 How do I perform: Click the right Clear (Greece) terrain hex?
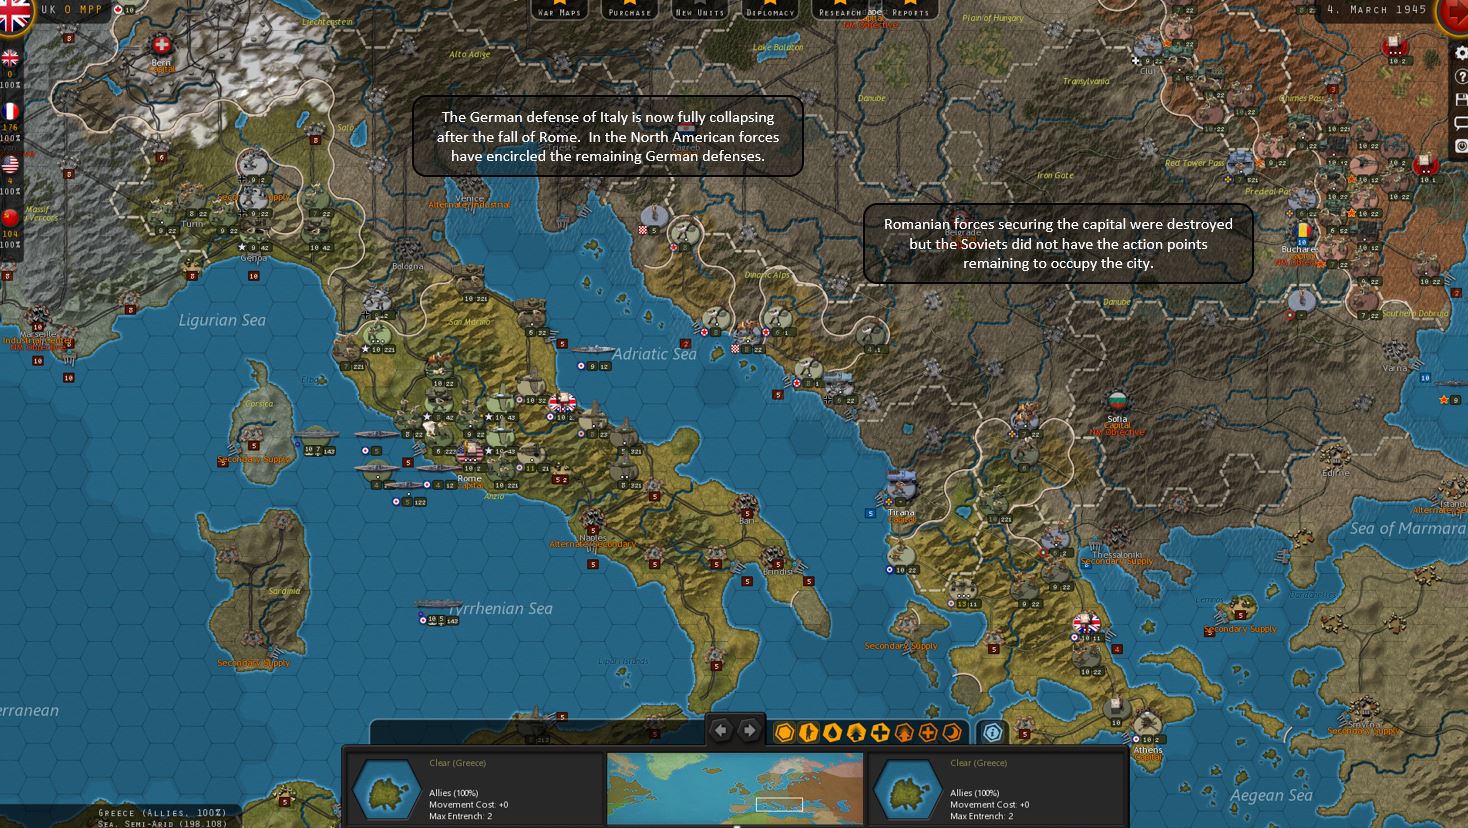(x=907, y=790)
